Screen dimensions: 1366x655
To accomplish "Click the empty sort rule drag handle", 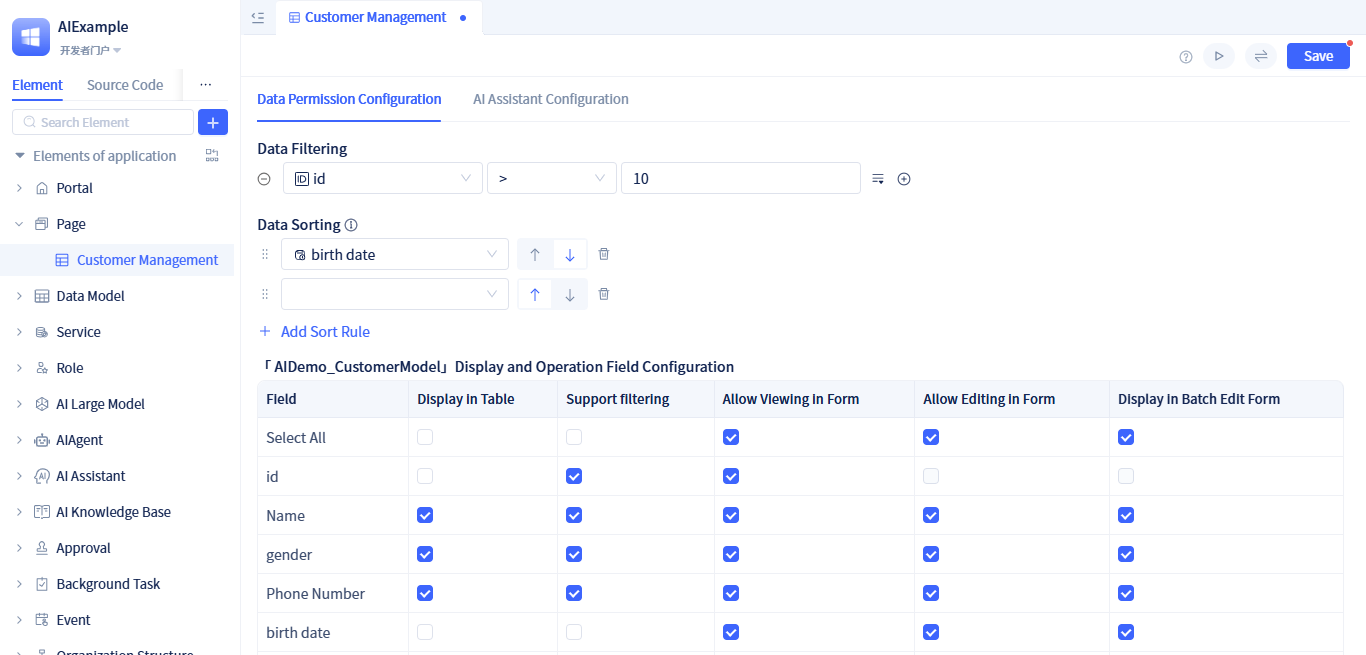I will coord(265,294).
